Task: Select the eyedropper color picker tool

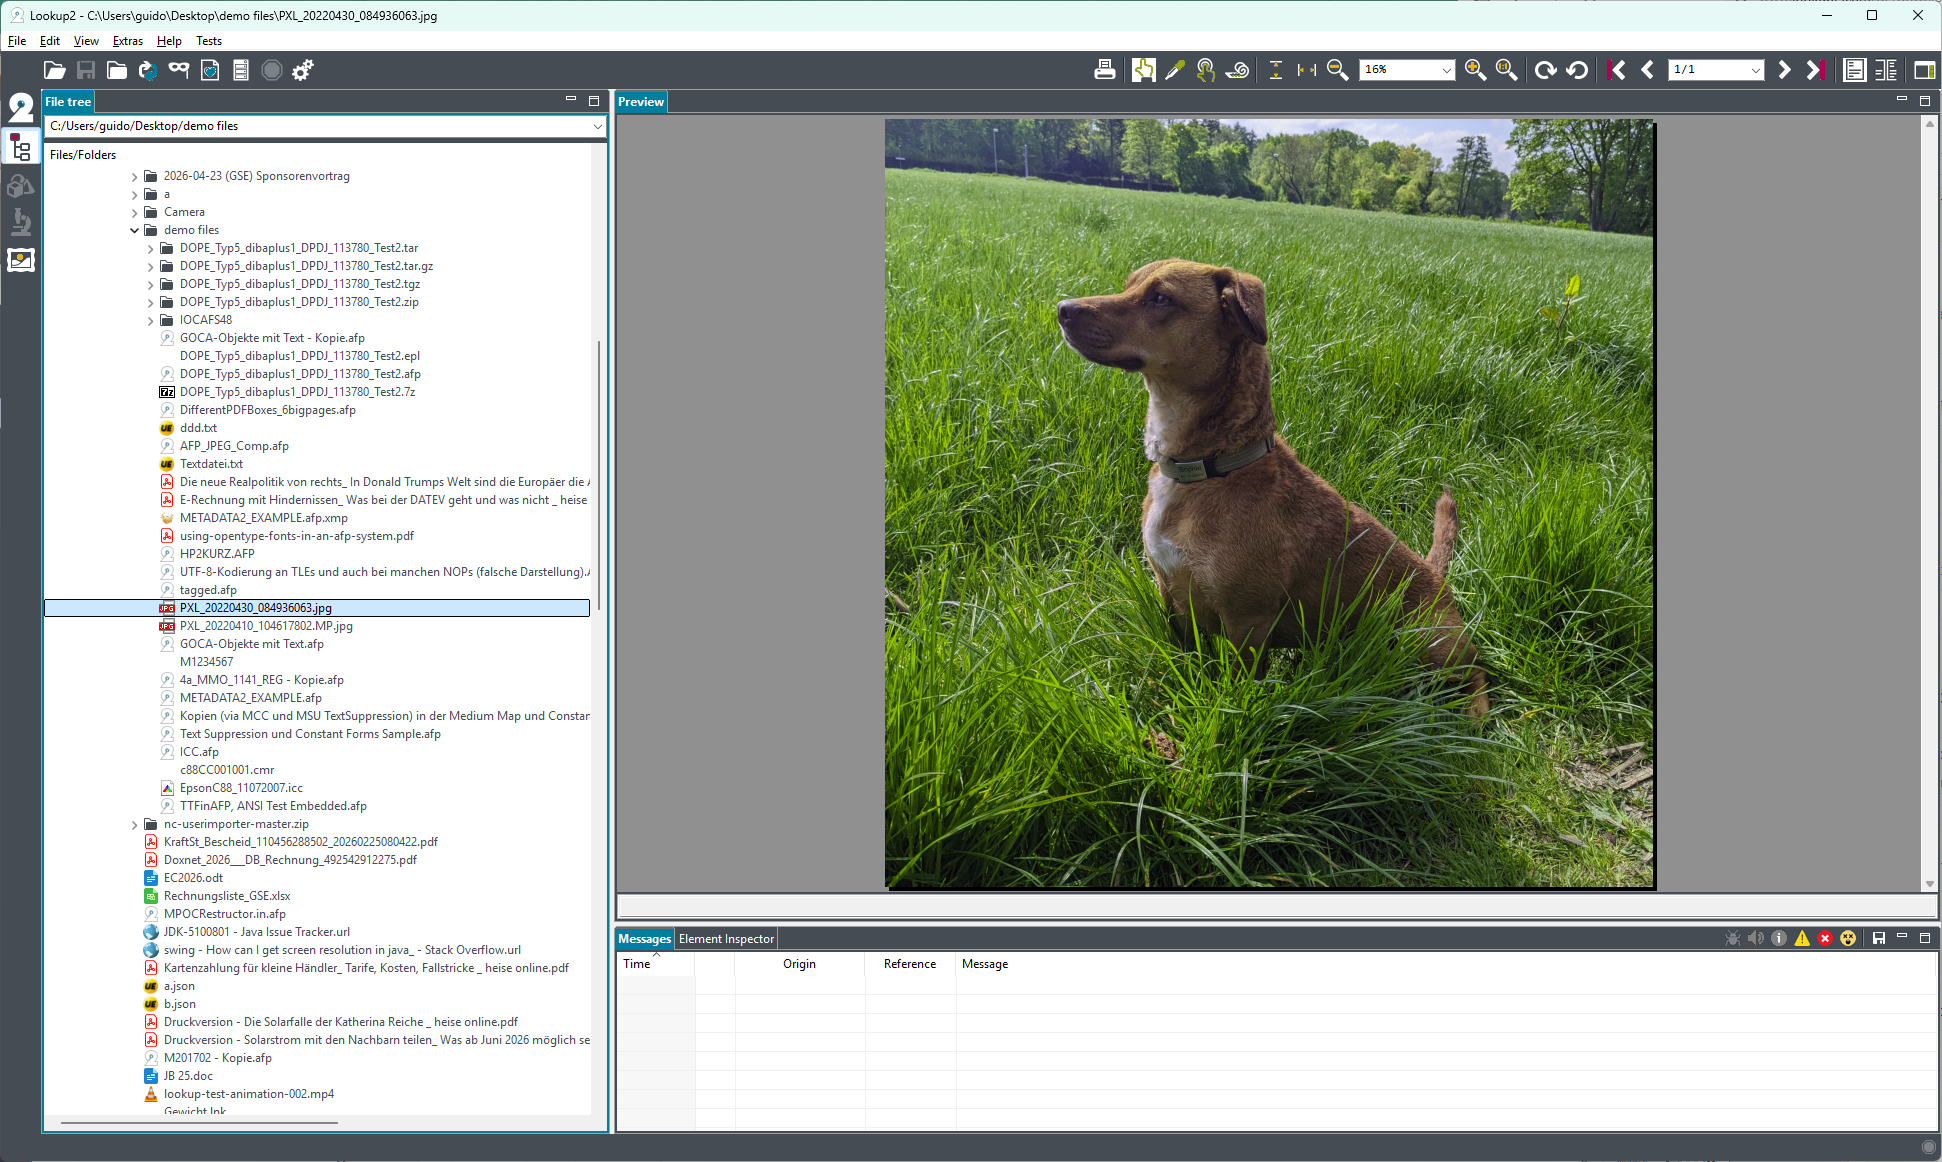Action: coord(1175,70)
